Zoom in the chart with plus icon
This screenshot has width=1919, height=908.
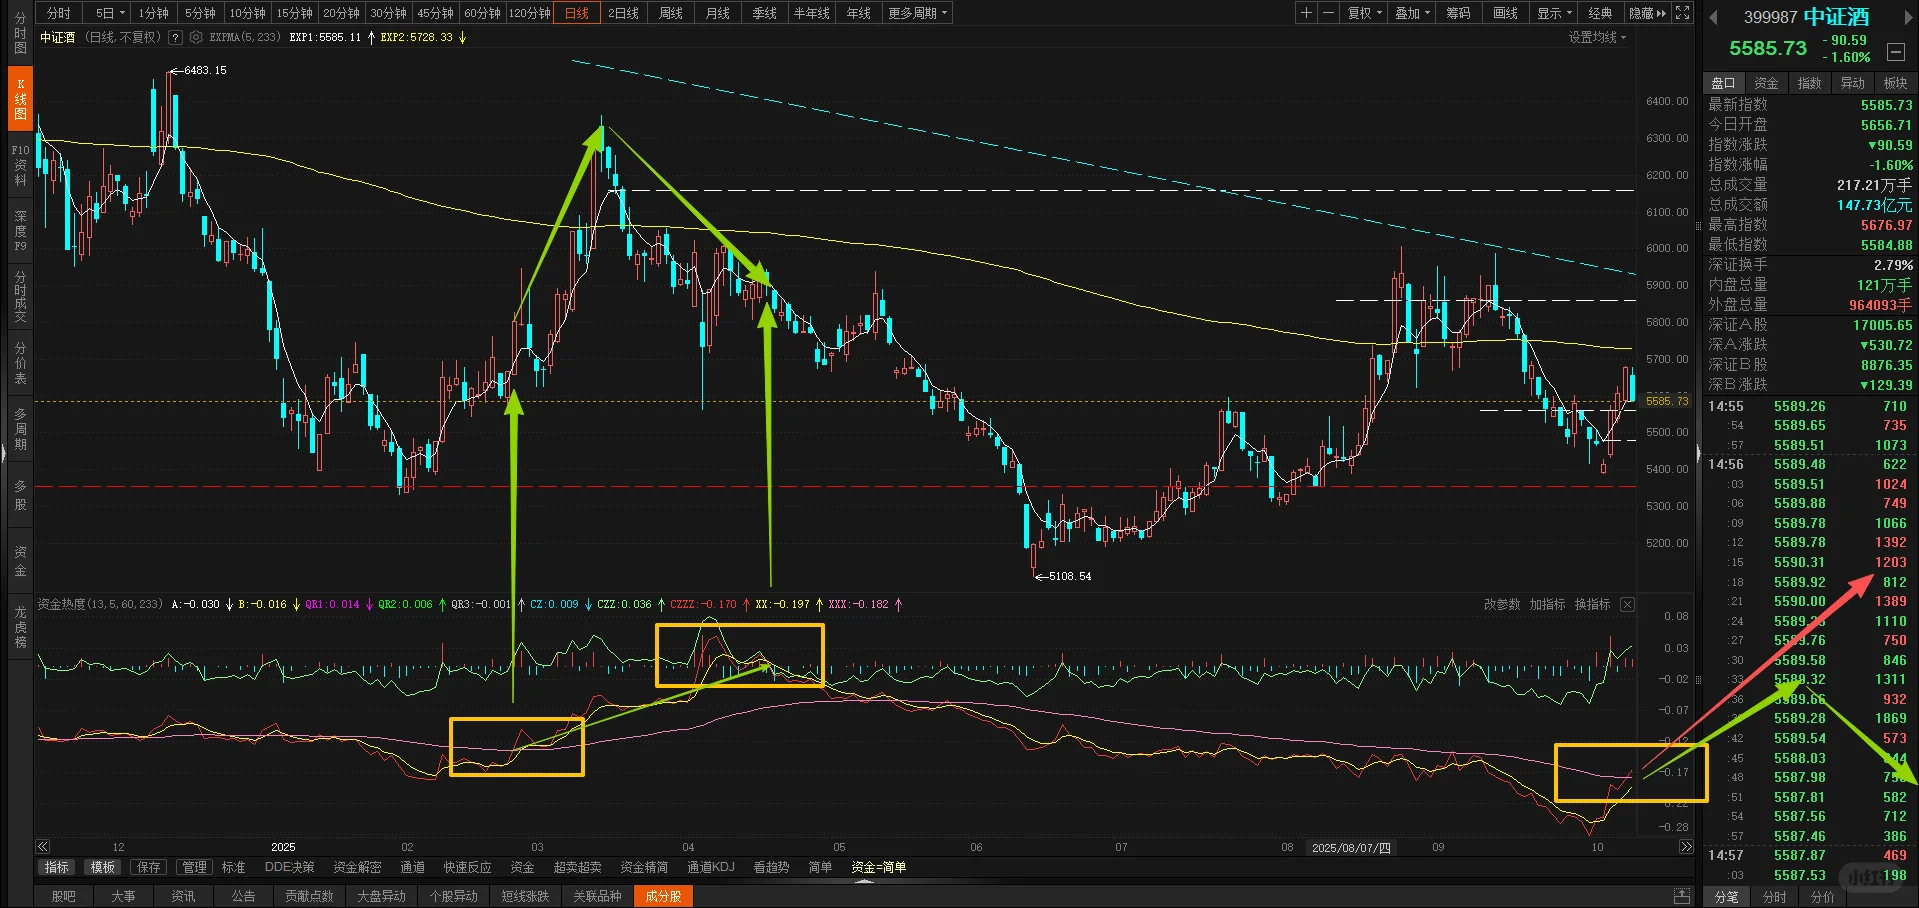click(x=1306, y=13)
